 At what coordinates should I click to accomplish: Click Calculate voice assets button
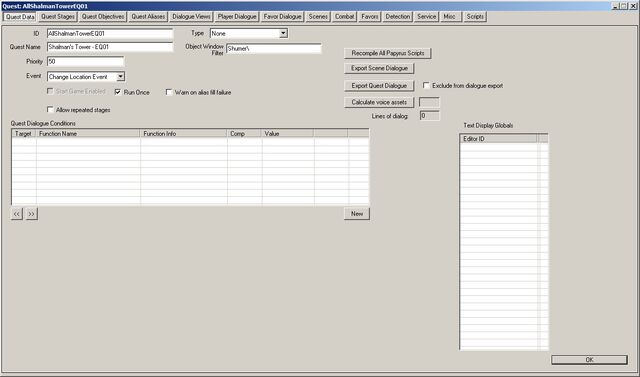pyautogui.click(x=379, y=102)
